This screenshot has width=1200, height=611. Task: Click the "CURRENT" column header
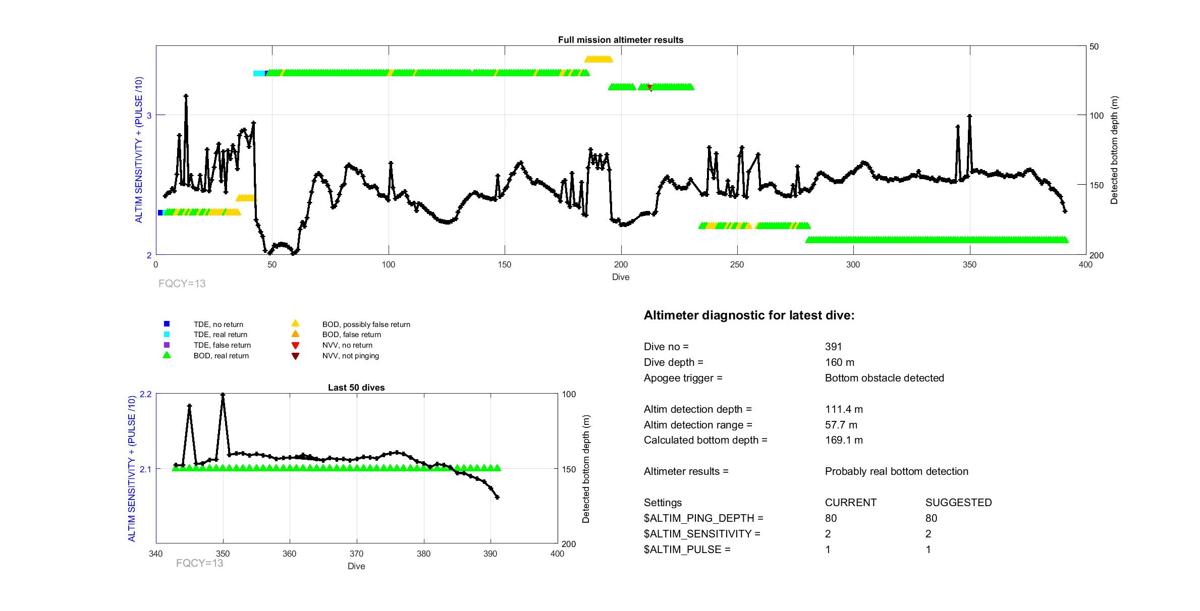tap(851, 503)
